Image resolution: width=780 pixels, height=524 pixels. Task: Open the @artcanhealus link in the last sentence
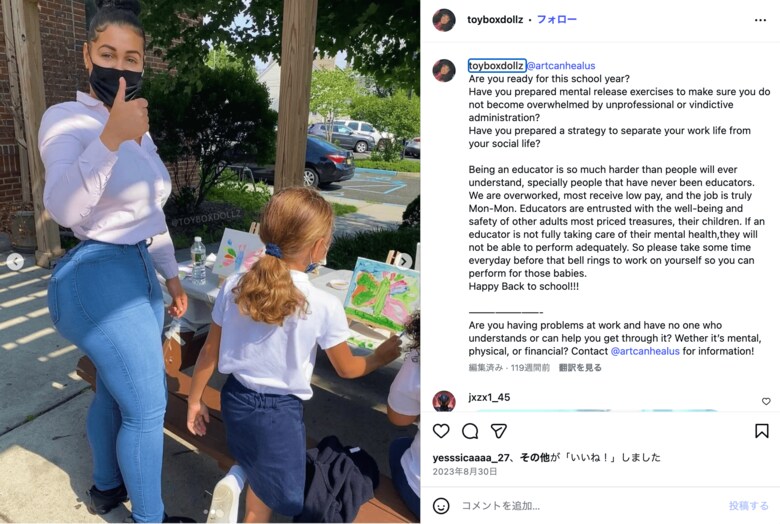point(645,351)
